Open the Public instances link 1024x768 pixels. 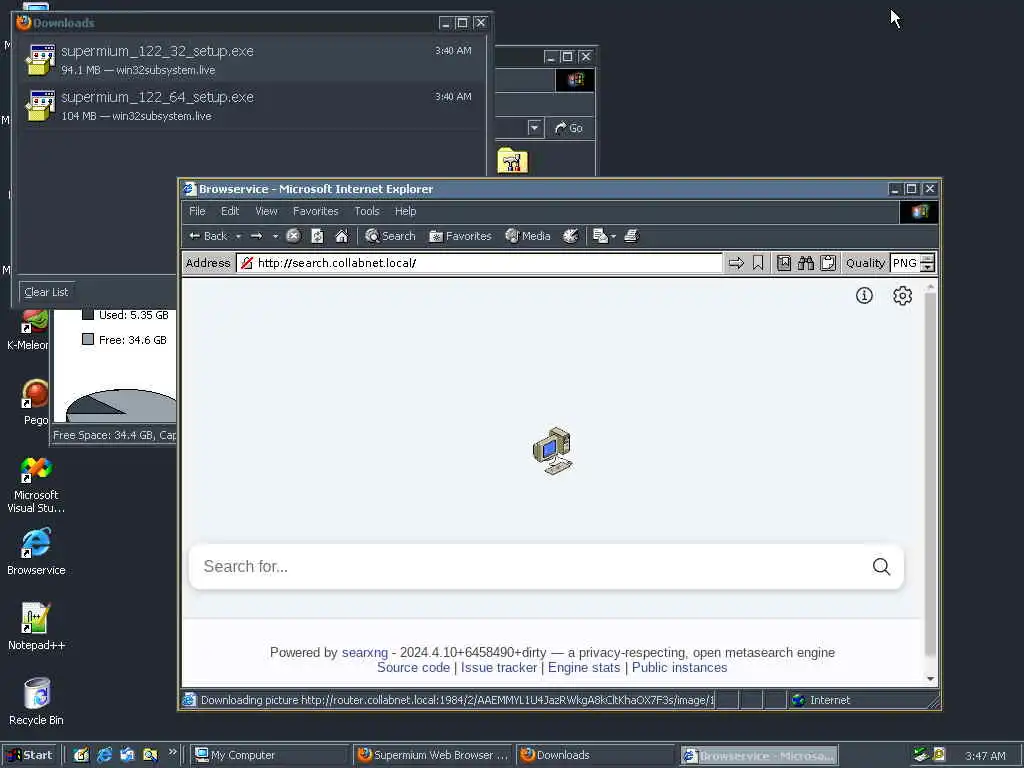point(679,667)
